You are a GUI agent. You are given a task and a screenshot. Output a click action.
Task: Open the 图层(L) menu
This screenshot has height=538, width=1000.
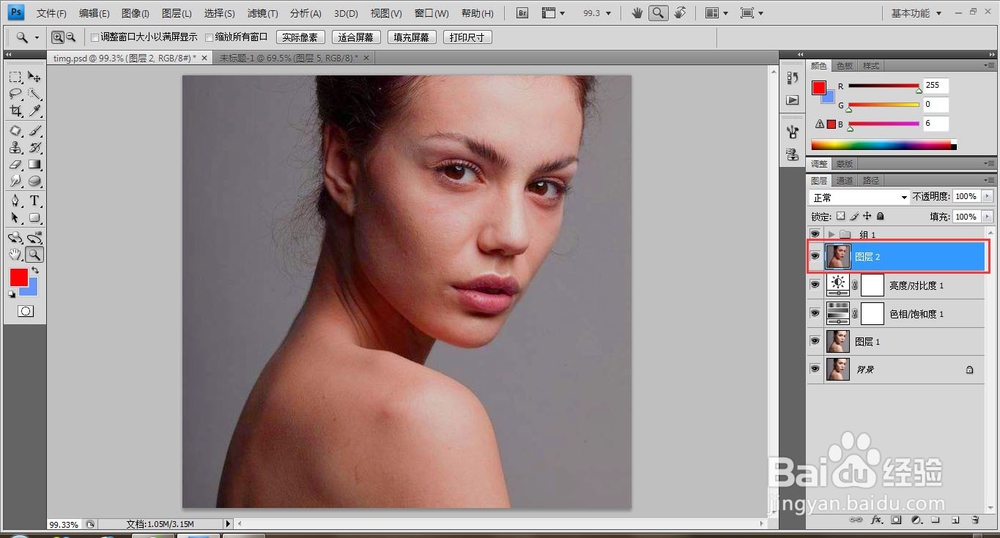[177, 13]
